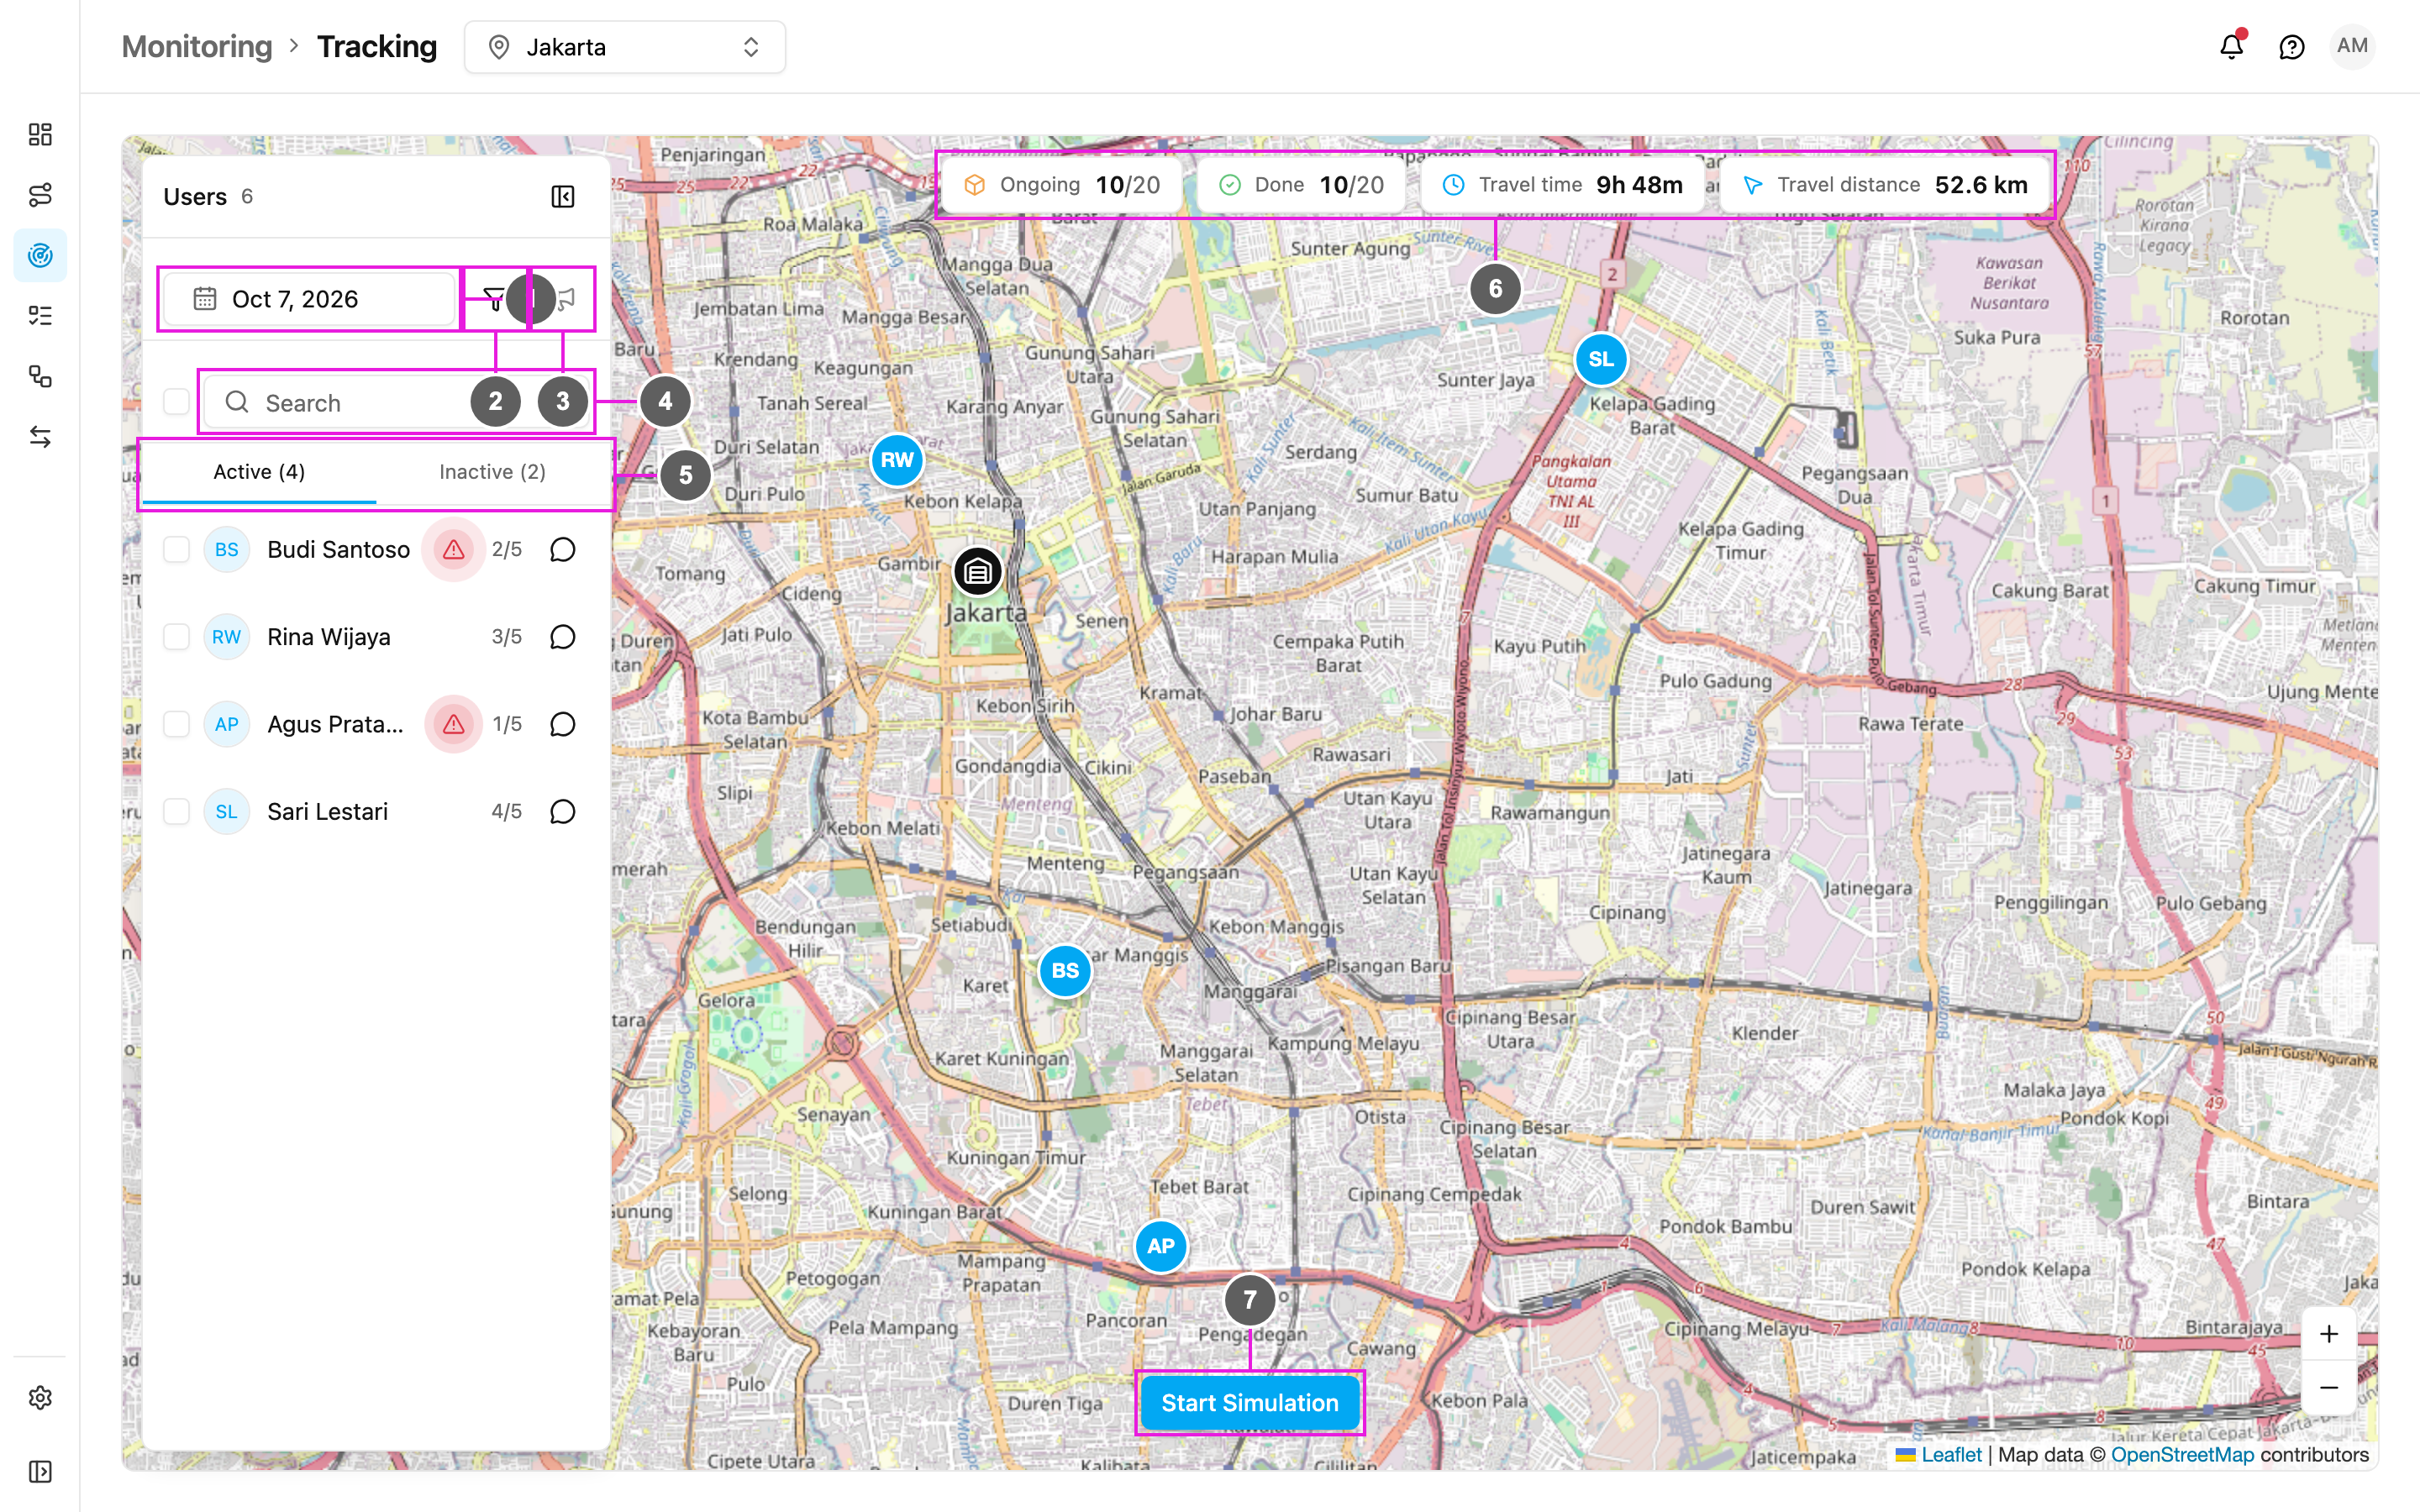Viewport: 2420px width, 1512px height.
Task: Select the Budi Santoso user name
Action: pos(338,549)
